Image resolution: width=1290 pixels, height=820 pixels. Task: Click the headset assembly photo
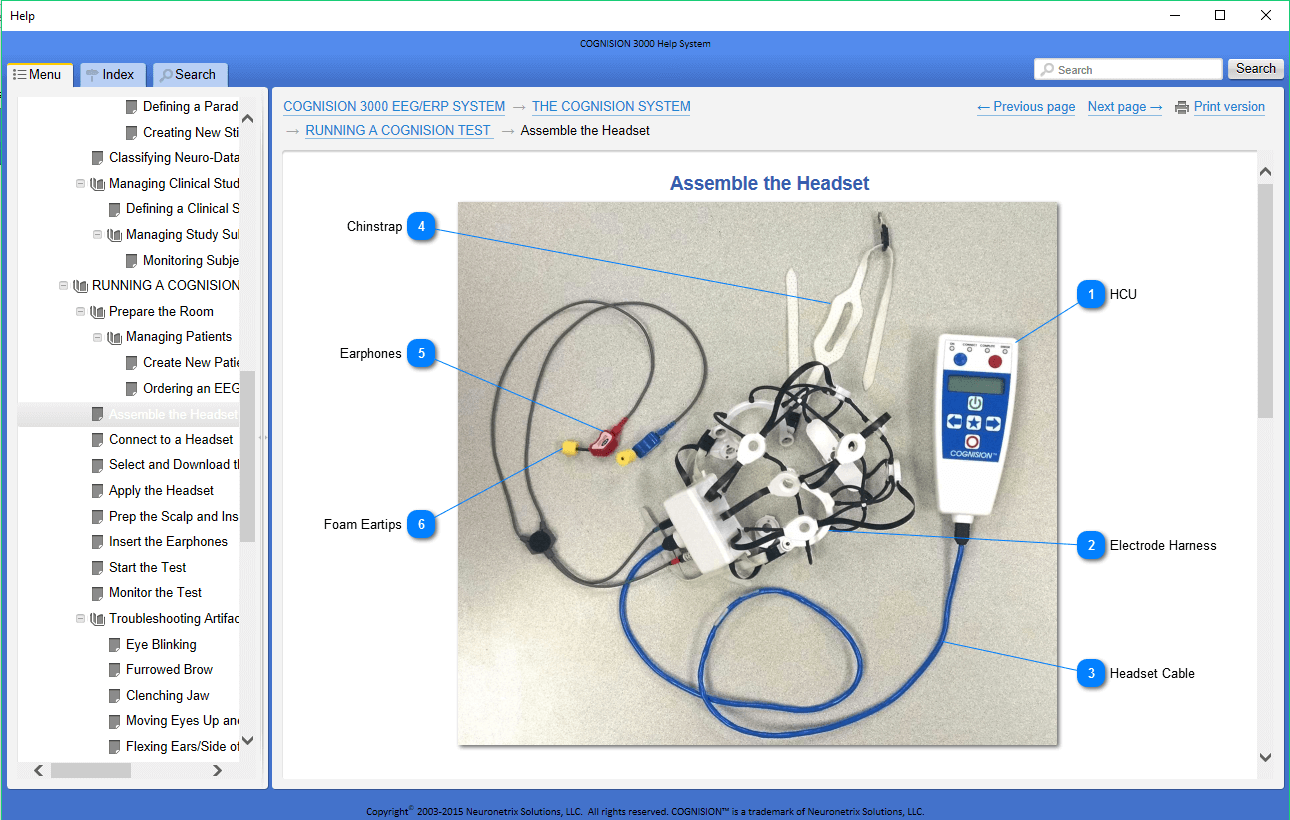point(757,473)
